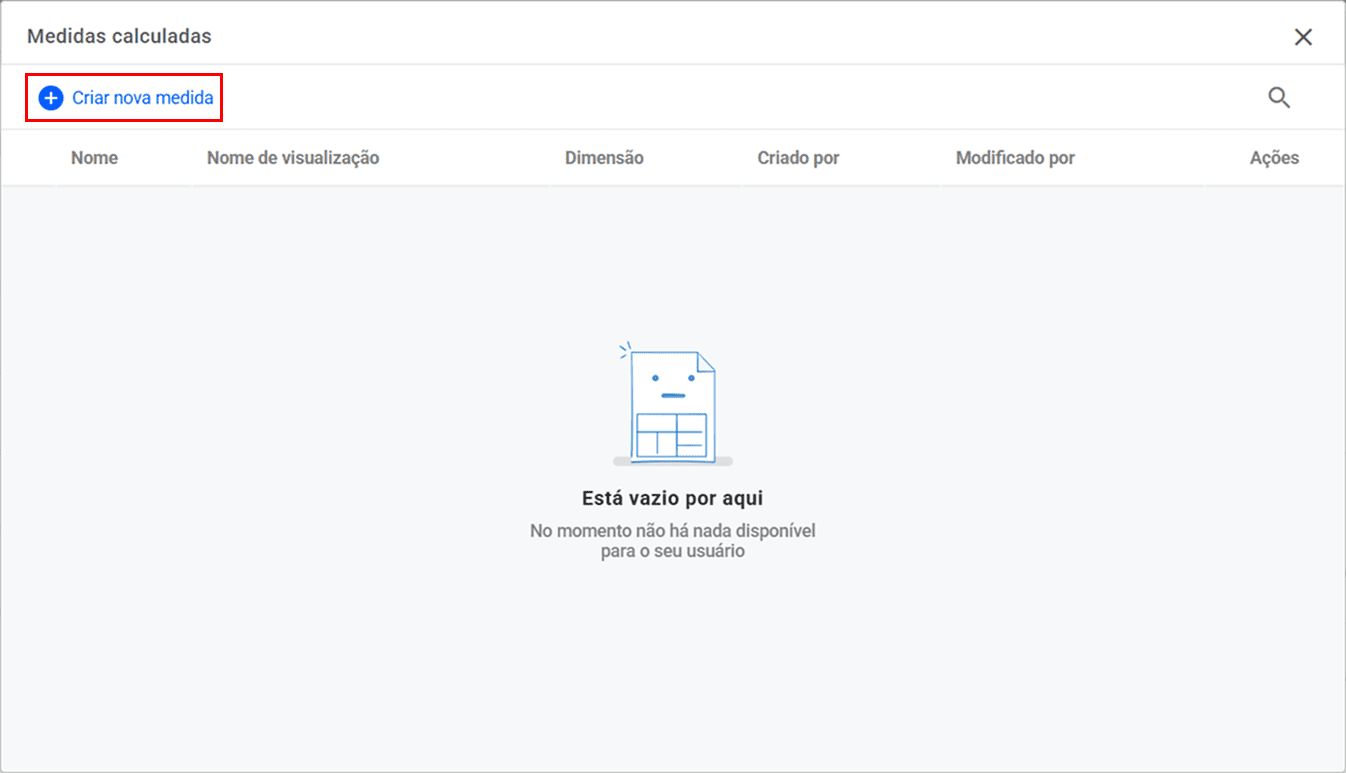Click the blank header cell before Nome
Image resolution: width=1346 pixels, height=773 pixels.
(30, 158)
